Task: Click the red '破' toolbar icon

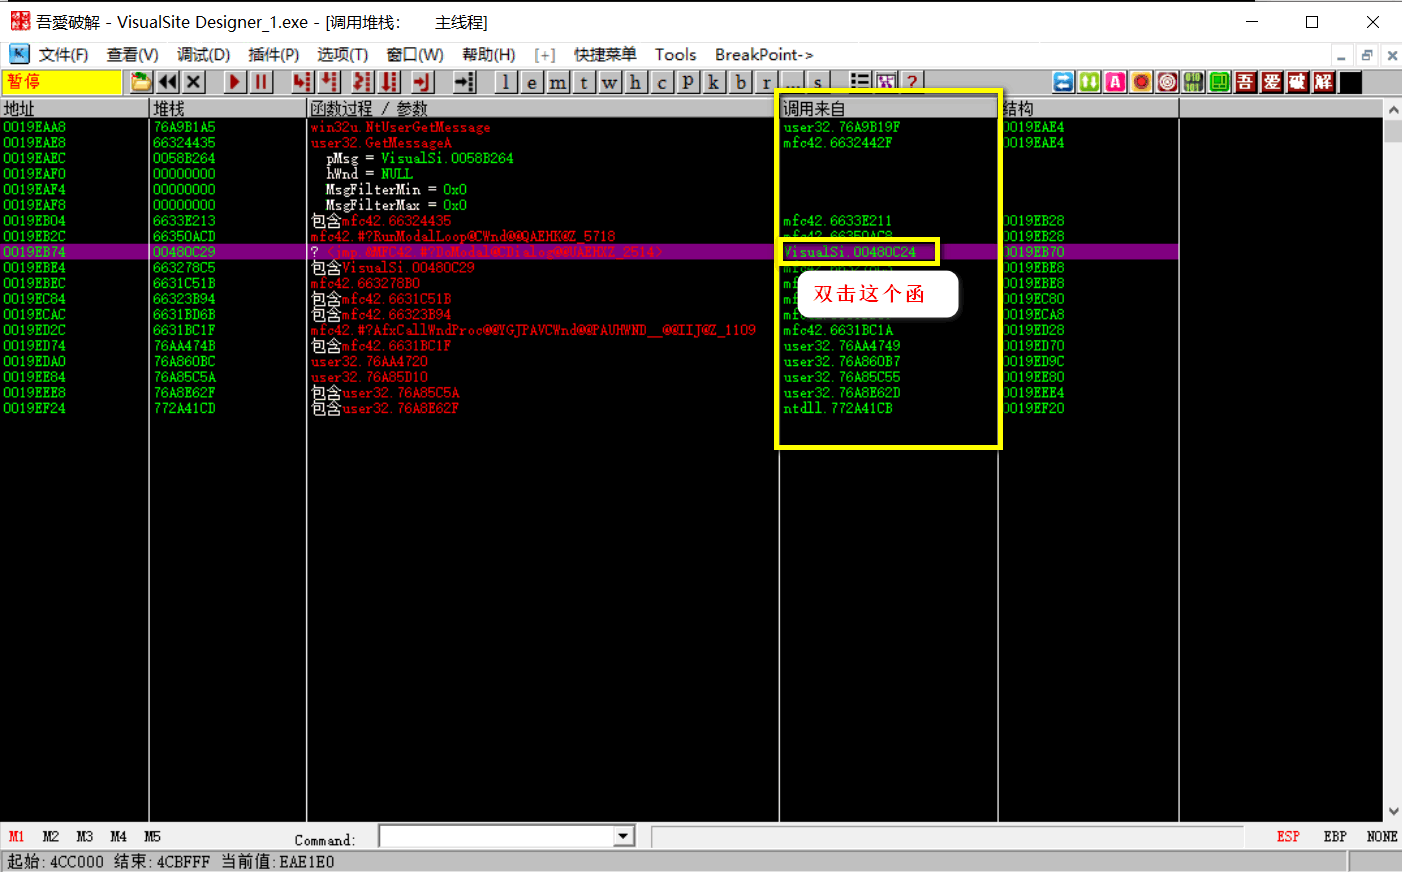Action: tap(1298, 82)
